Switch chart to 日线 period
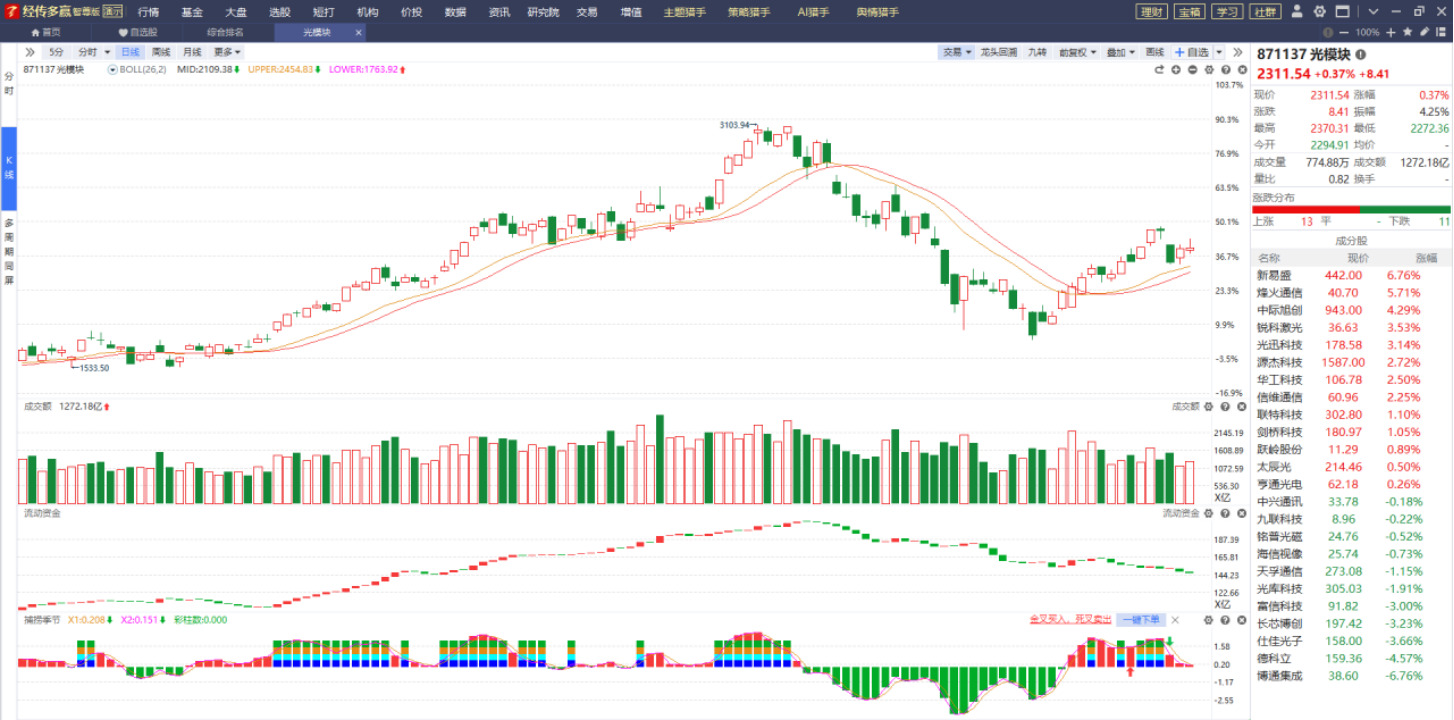1454x720 pixels. click(x=130, y=52)
